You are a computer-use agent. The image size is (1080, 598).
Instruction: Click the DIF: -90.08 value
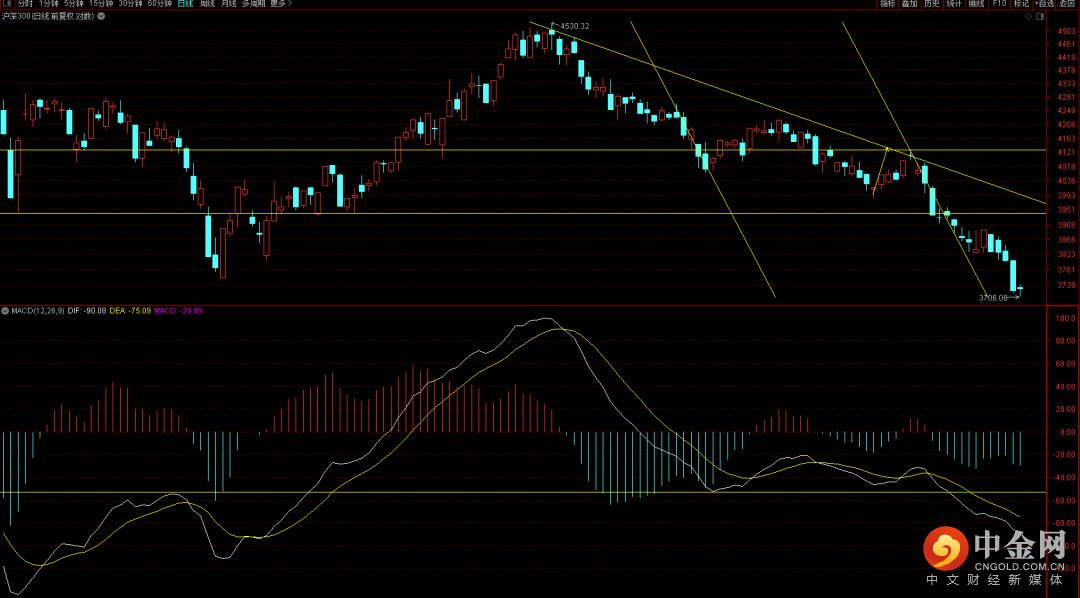tap(87, 311)
